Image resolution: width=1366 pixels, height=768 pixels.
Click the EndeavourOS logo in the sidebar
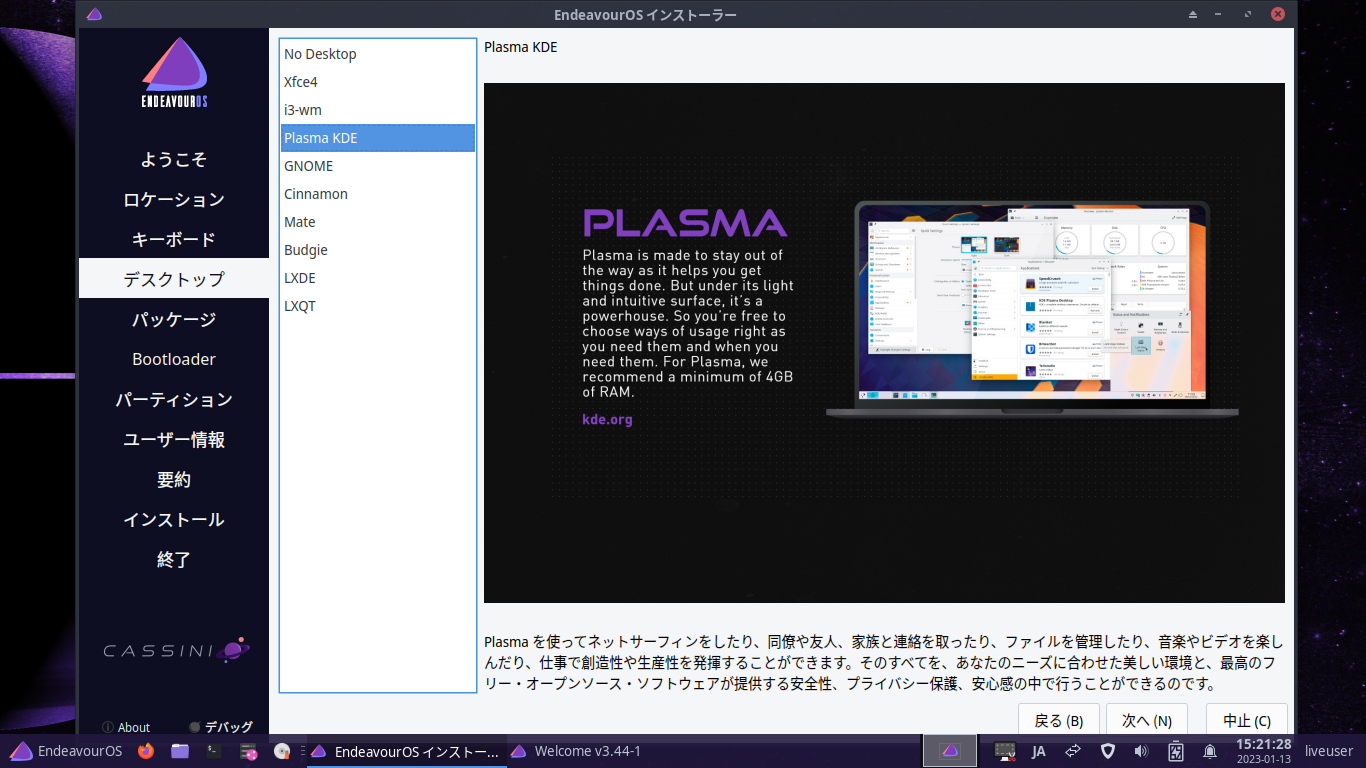tap(174, 72)
